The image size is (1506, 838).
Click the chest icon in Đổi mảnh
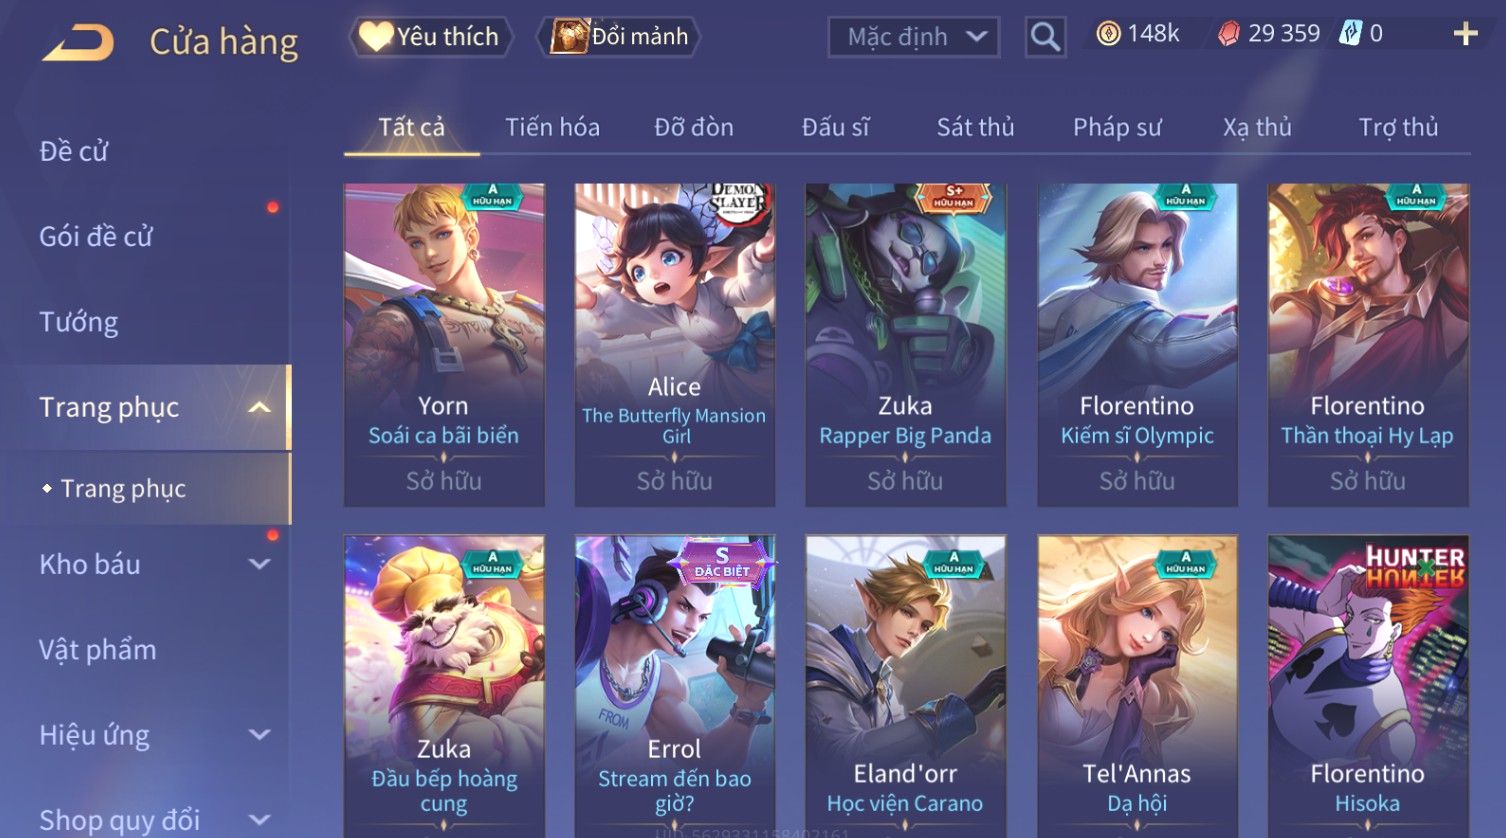pos(569,37)
